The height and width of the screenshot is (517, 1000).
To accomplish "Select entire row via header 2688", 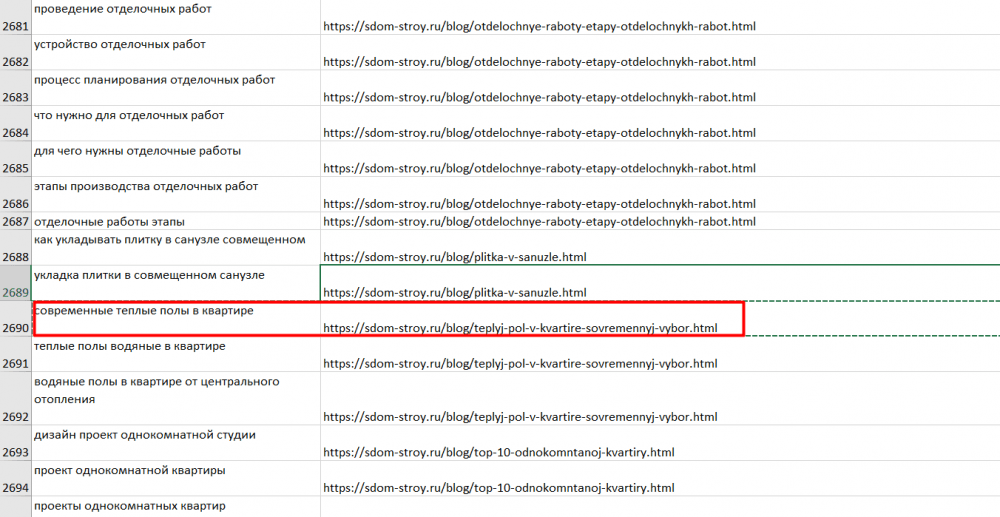I will tap(15, 247).
